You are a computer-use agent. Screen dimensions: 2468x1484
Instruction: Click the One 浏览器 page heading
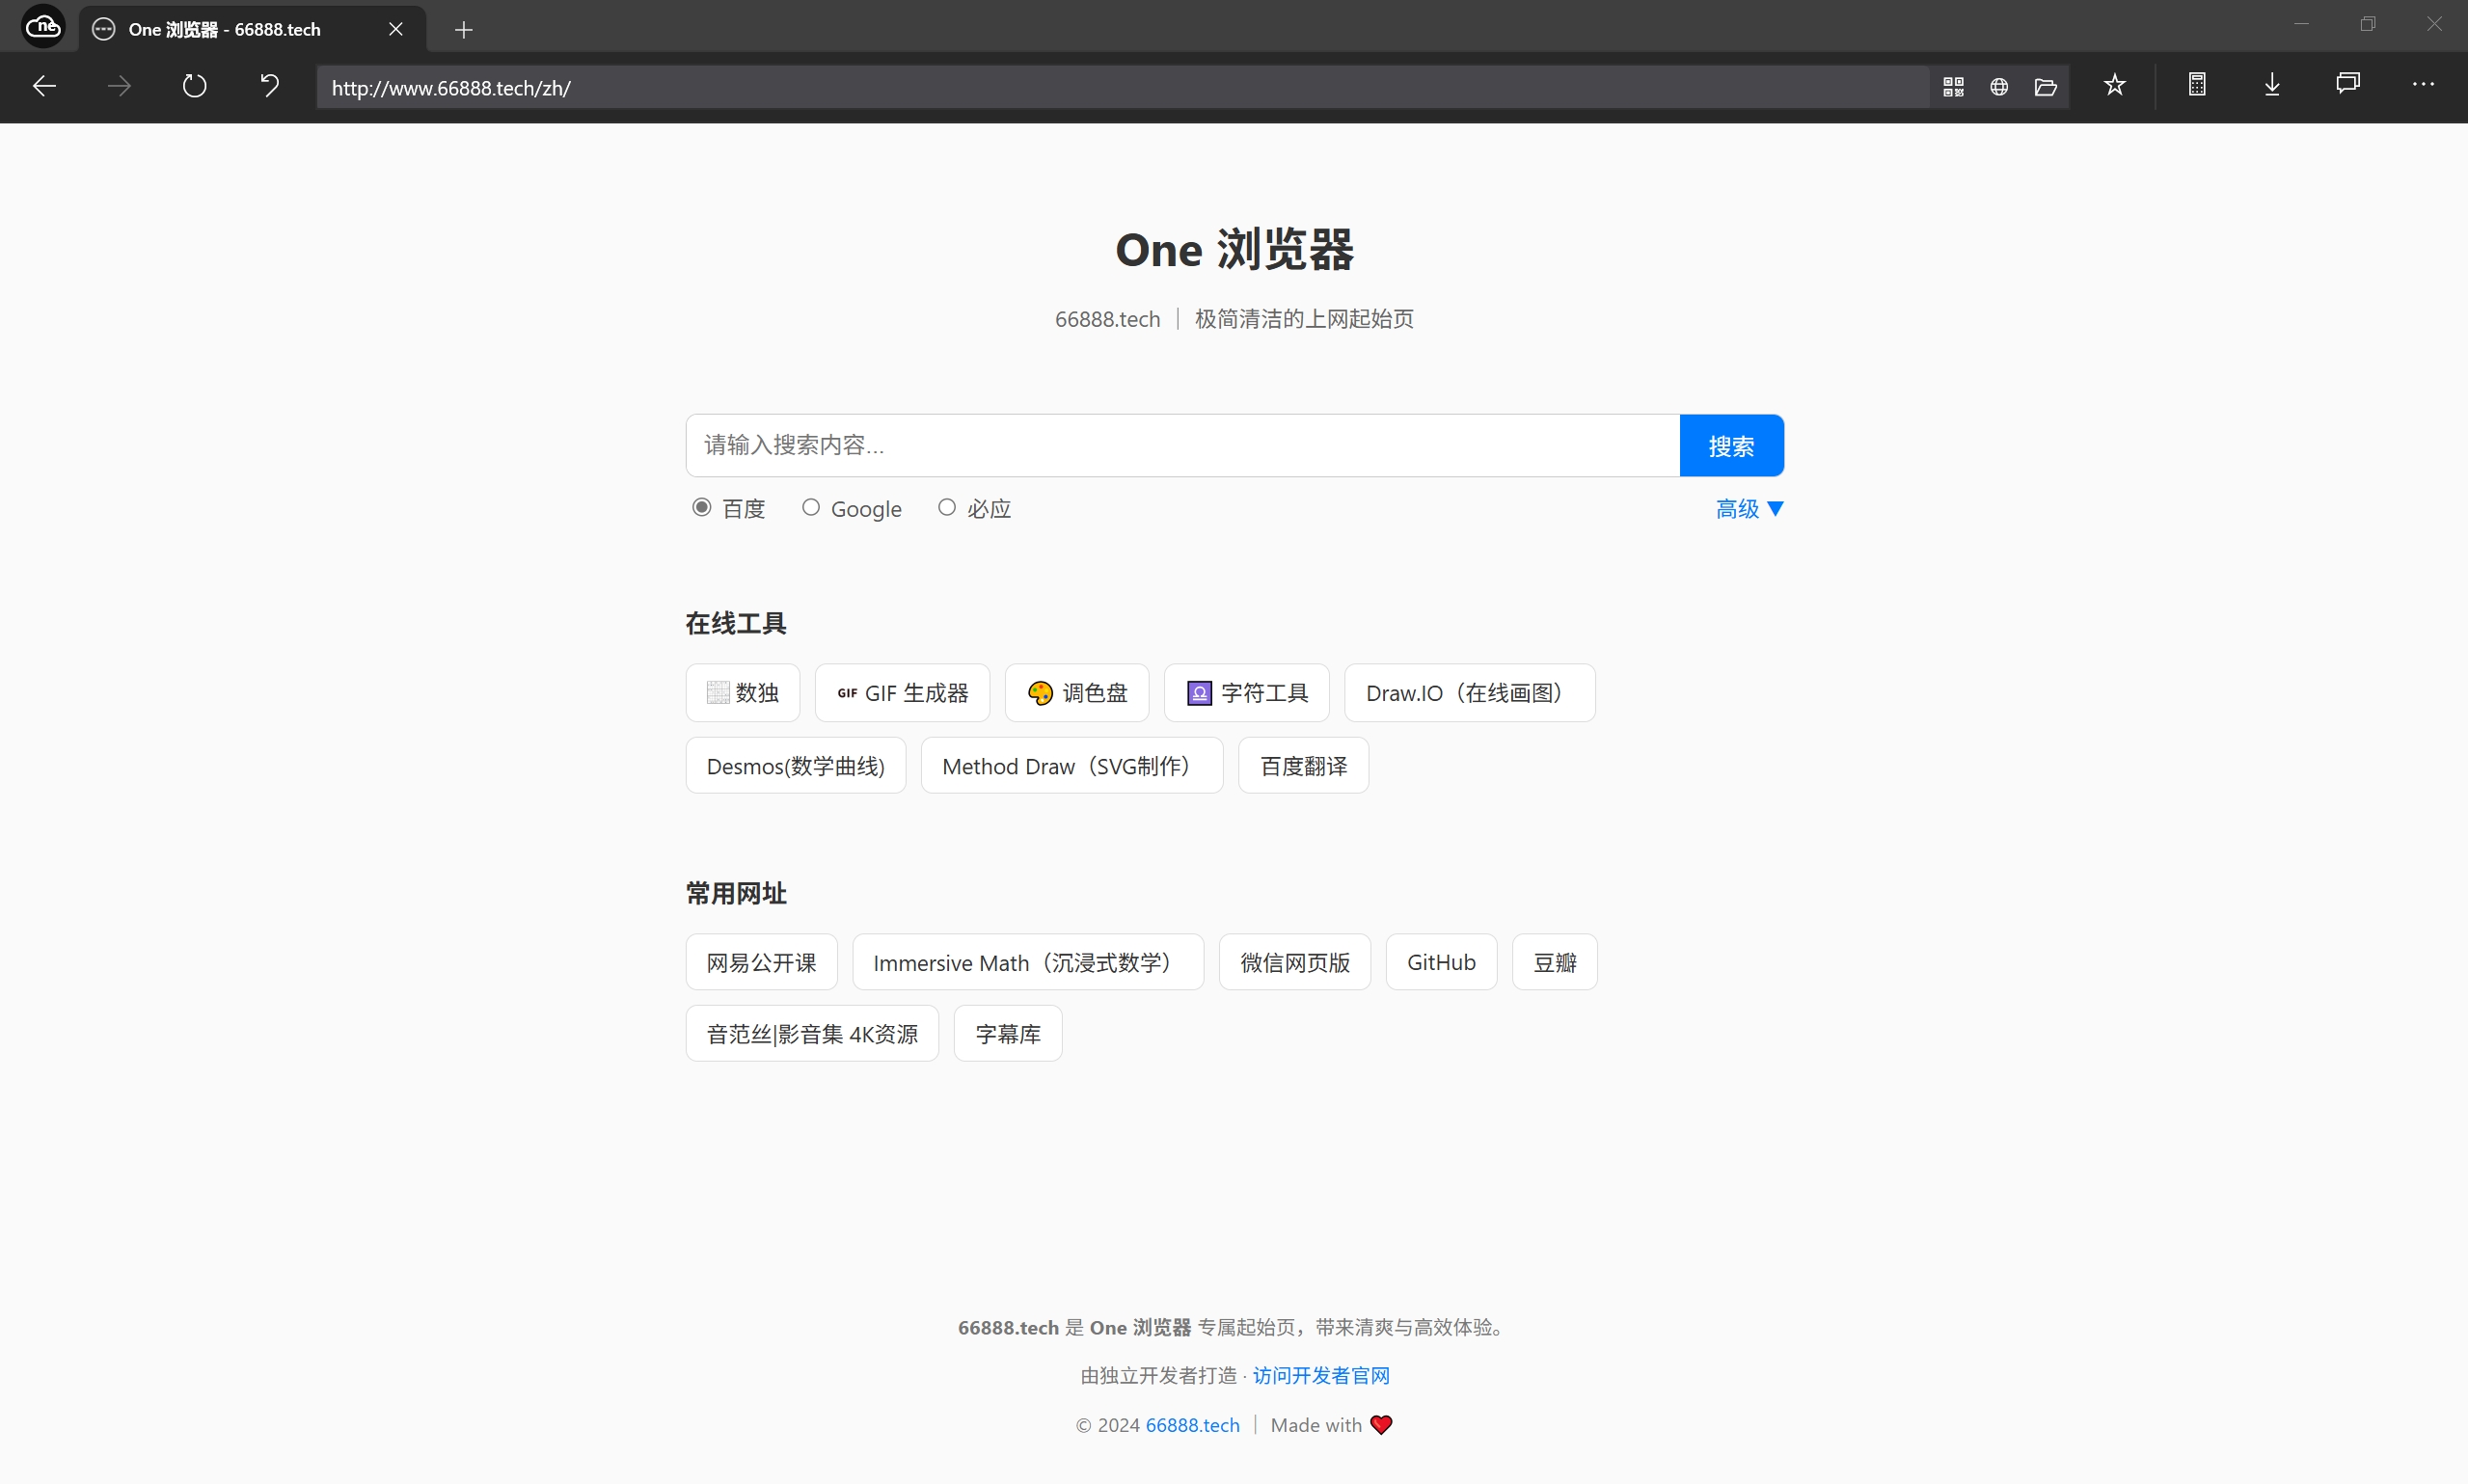(1234, 249)
